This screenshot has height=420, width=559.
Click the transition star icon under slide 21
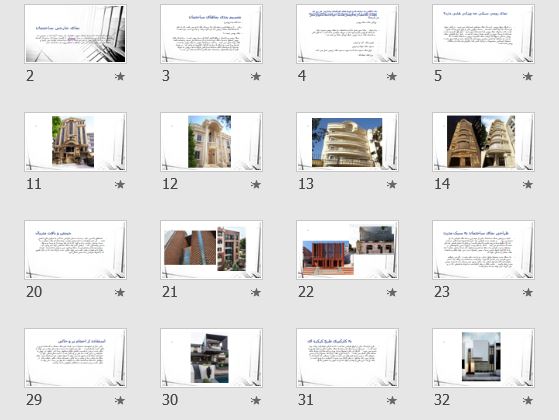(x=256, y=292)
